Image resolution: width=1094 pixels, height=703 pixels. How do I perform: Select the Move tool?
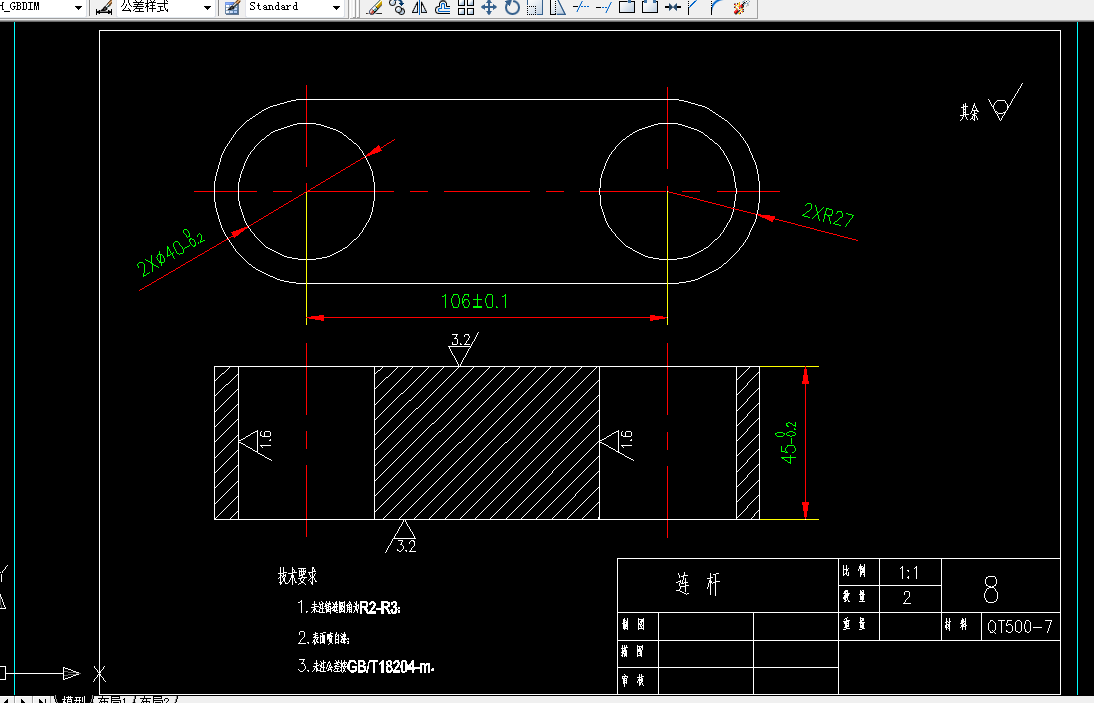(x=489, y=8)
